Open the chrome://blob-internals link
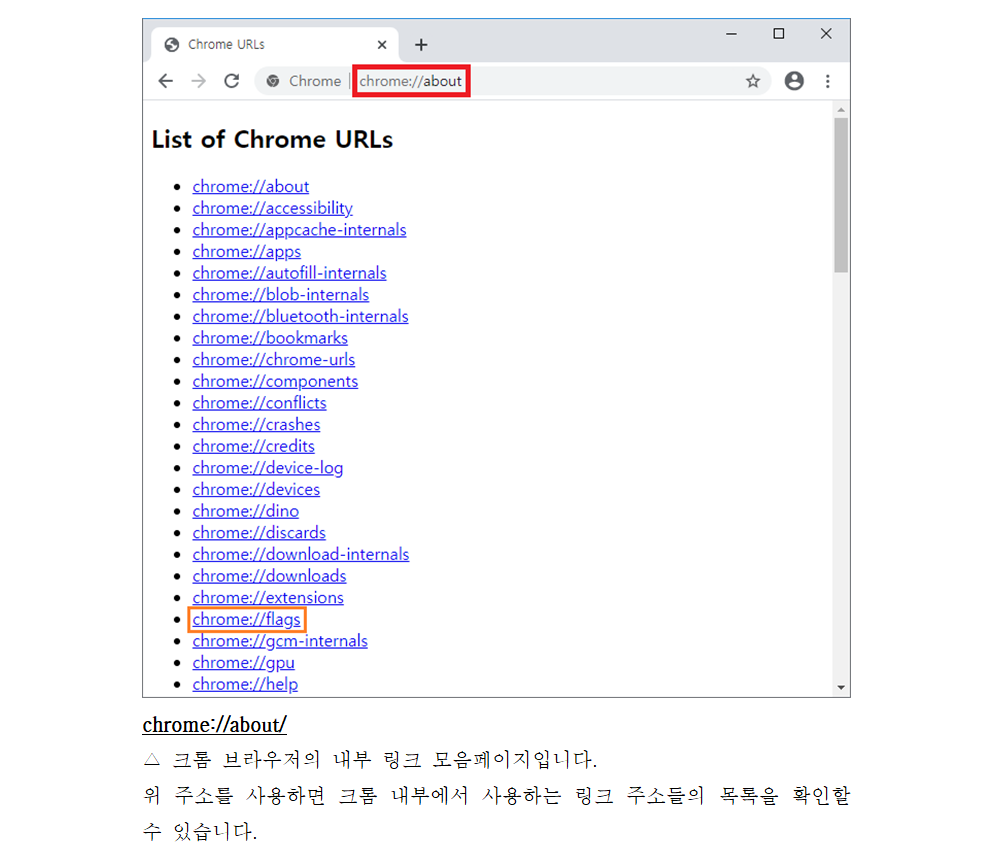The height and width of the screenshot is (858, 992). point(280,295)
